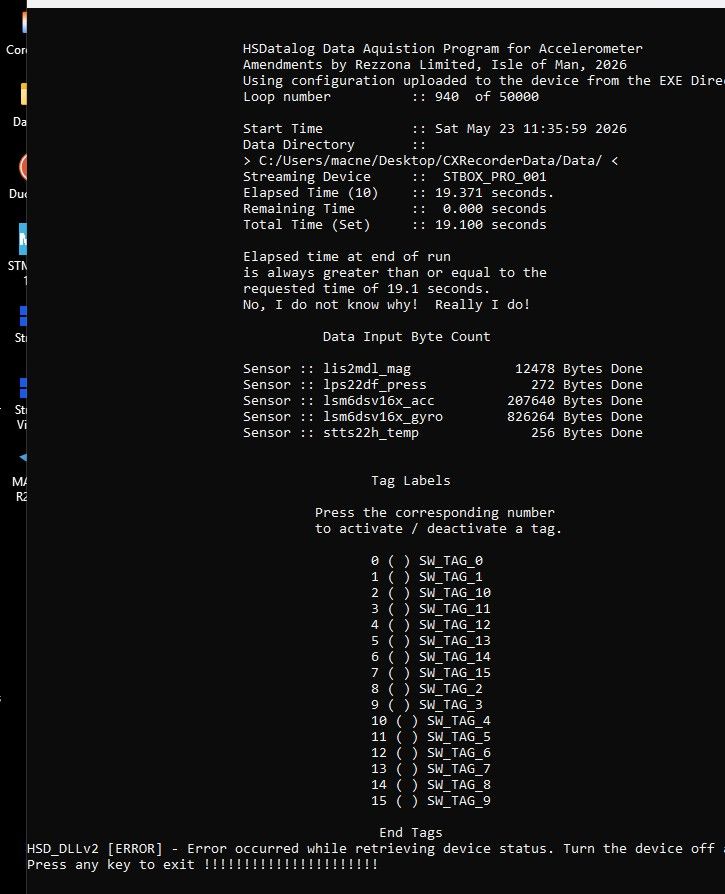This screenshot has height=894, width=725.
Task: Click the tag row "6 ( ) SW_TAG_14"
Action: (x=431, y=656)
